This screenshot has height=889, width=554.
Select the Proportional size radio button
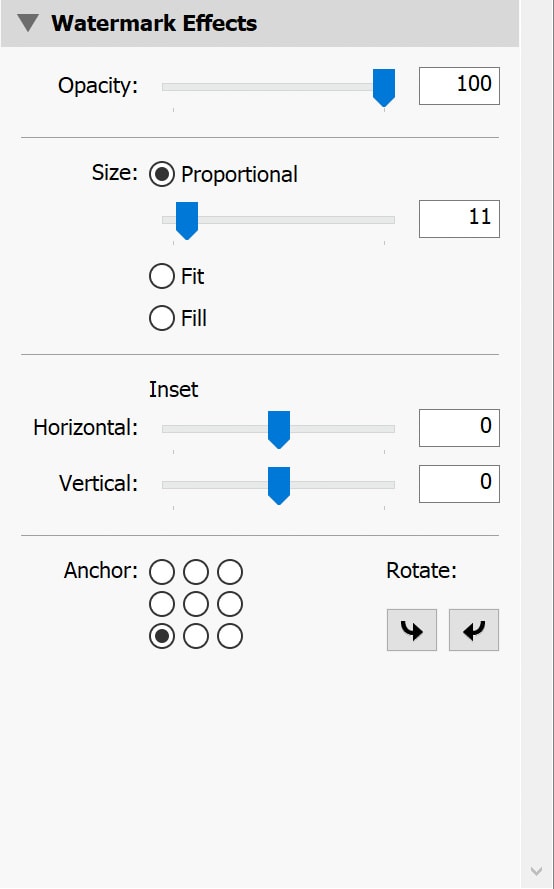[x=162, y=175]
